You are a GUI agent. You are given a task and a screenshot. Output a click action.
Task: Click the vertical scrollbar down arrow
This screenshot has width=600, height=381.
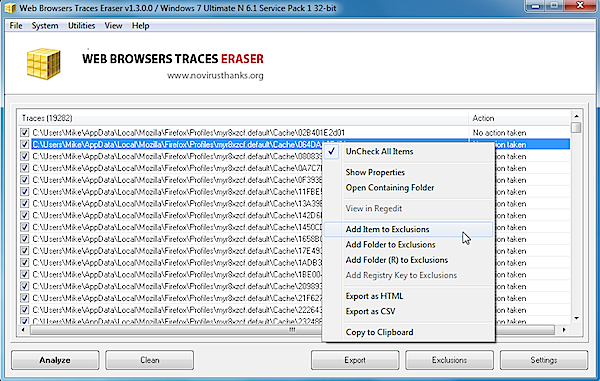click(x=576, y=318)
